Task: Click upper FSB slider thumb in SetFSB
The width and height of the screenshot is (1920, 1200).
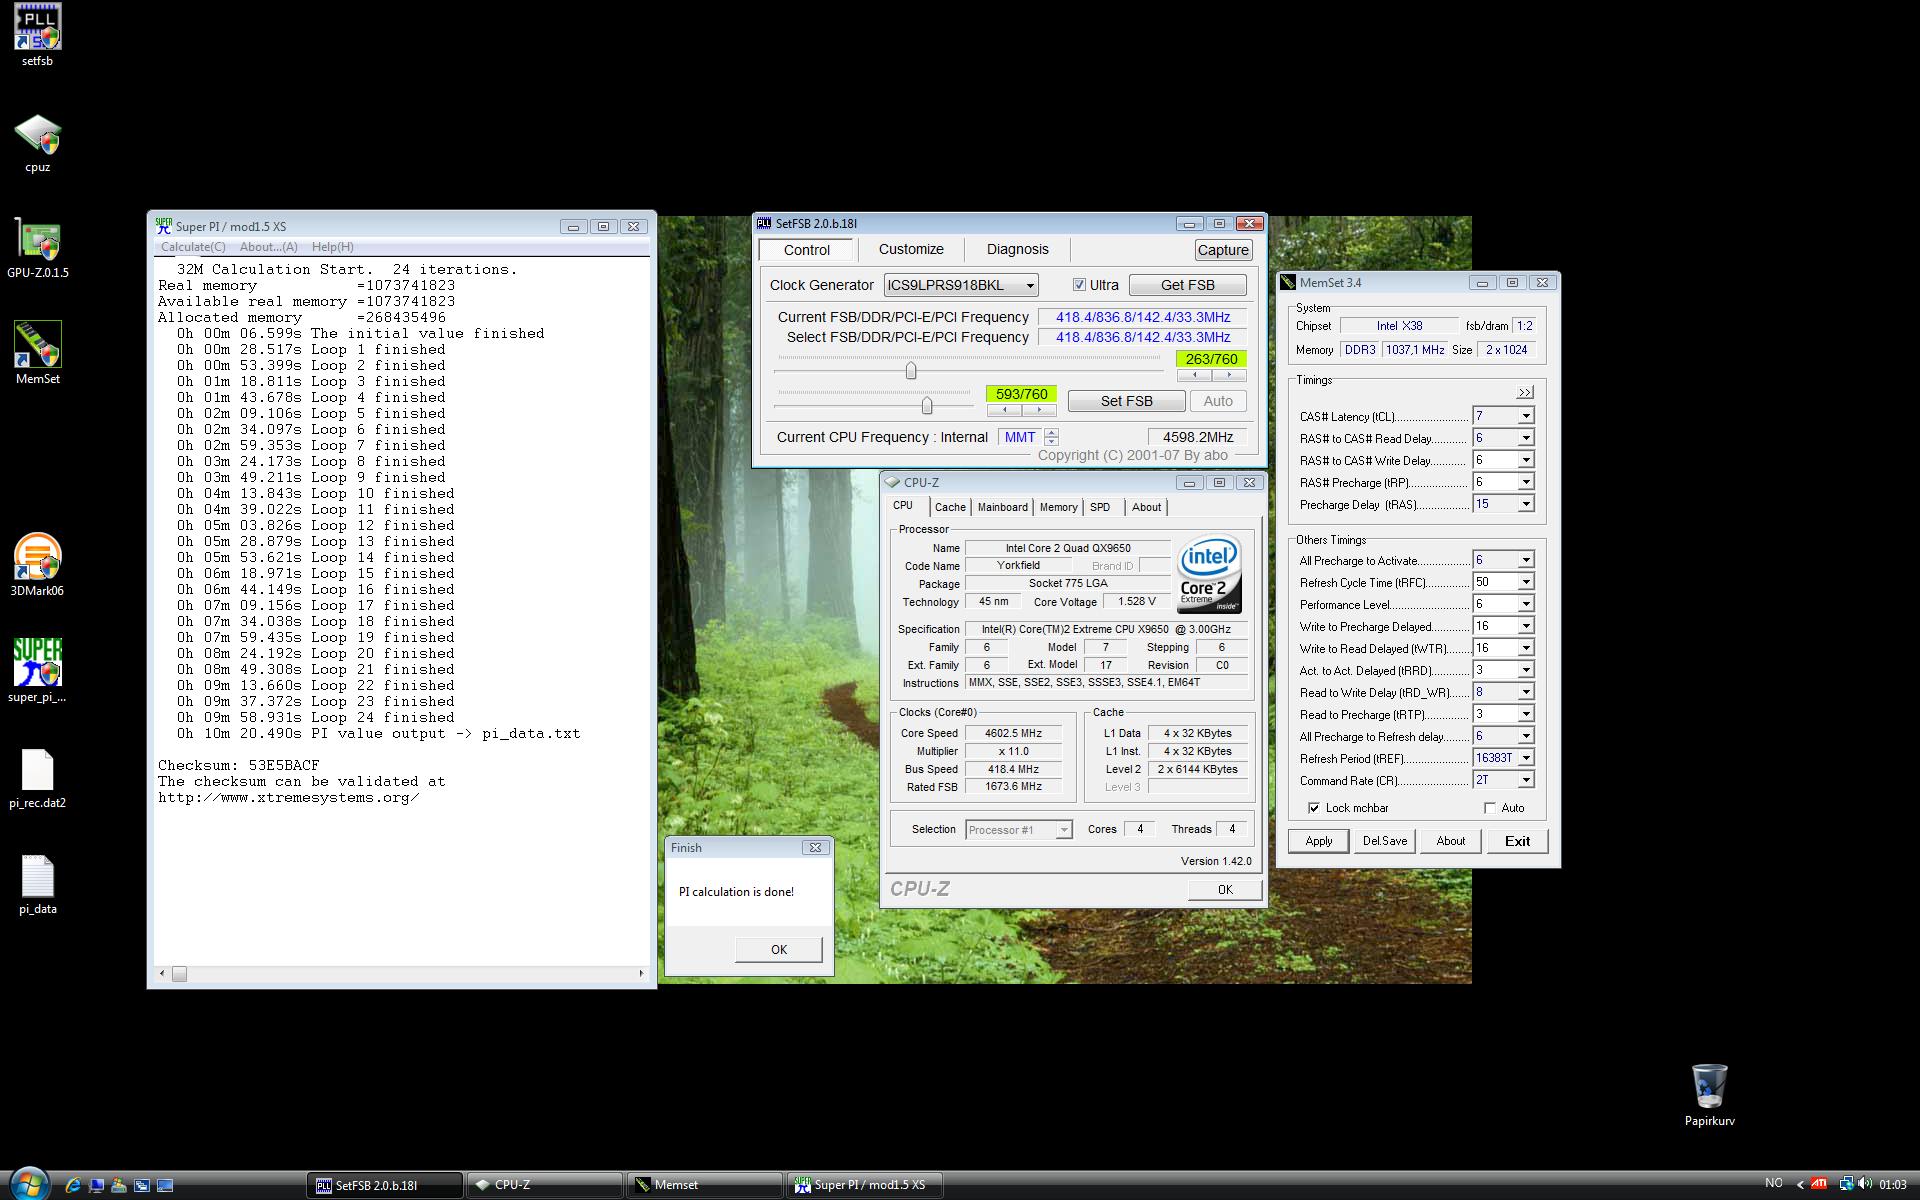Action: [910, 371]
